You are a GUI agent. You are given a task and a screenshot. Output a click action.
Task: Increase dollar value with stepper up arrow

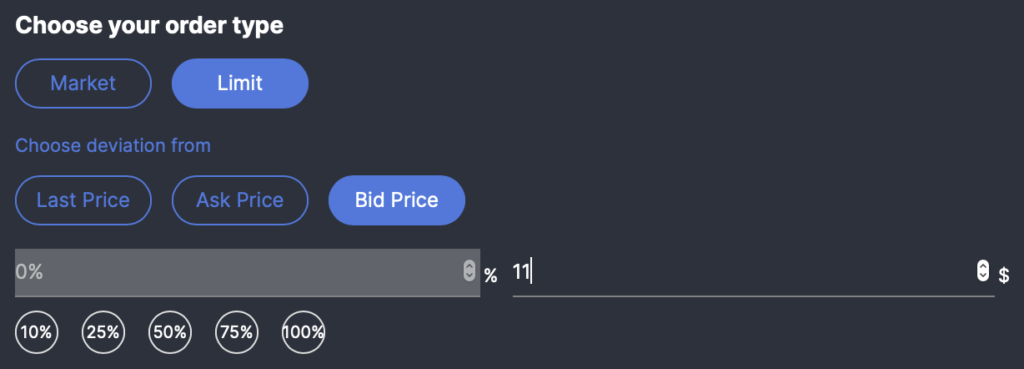click(x=983, y=266)
